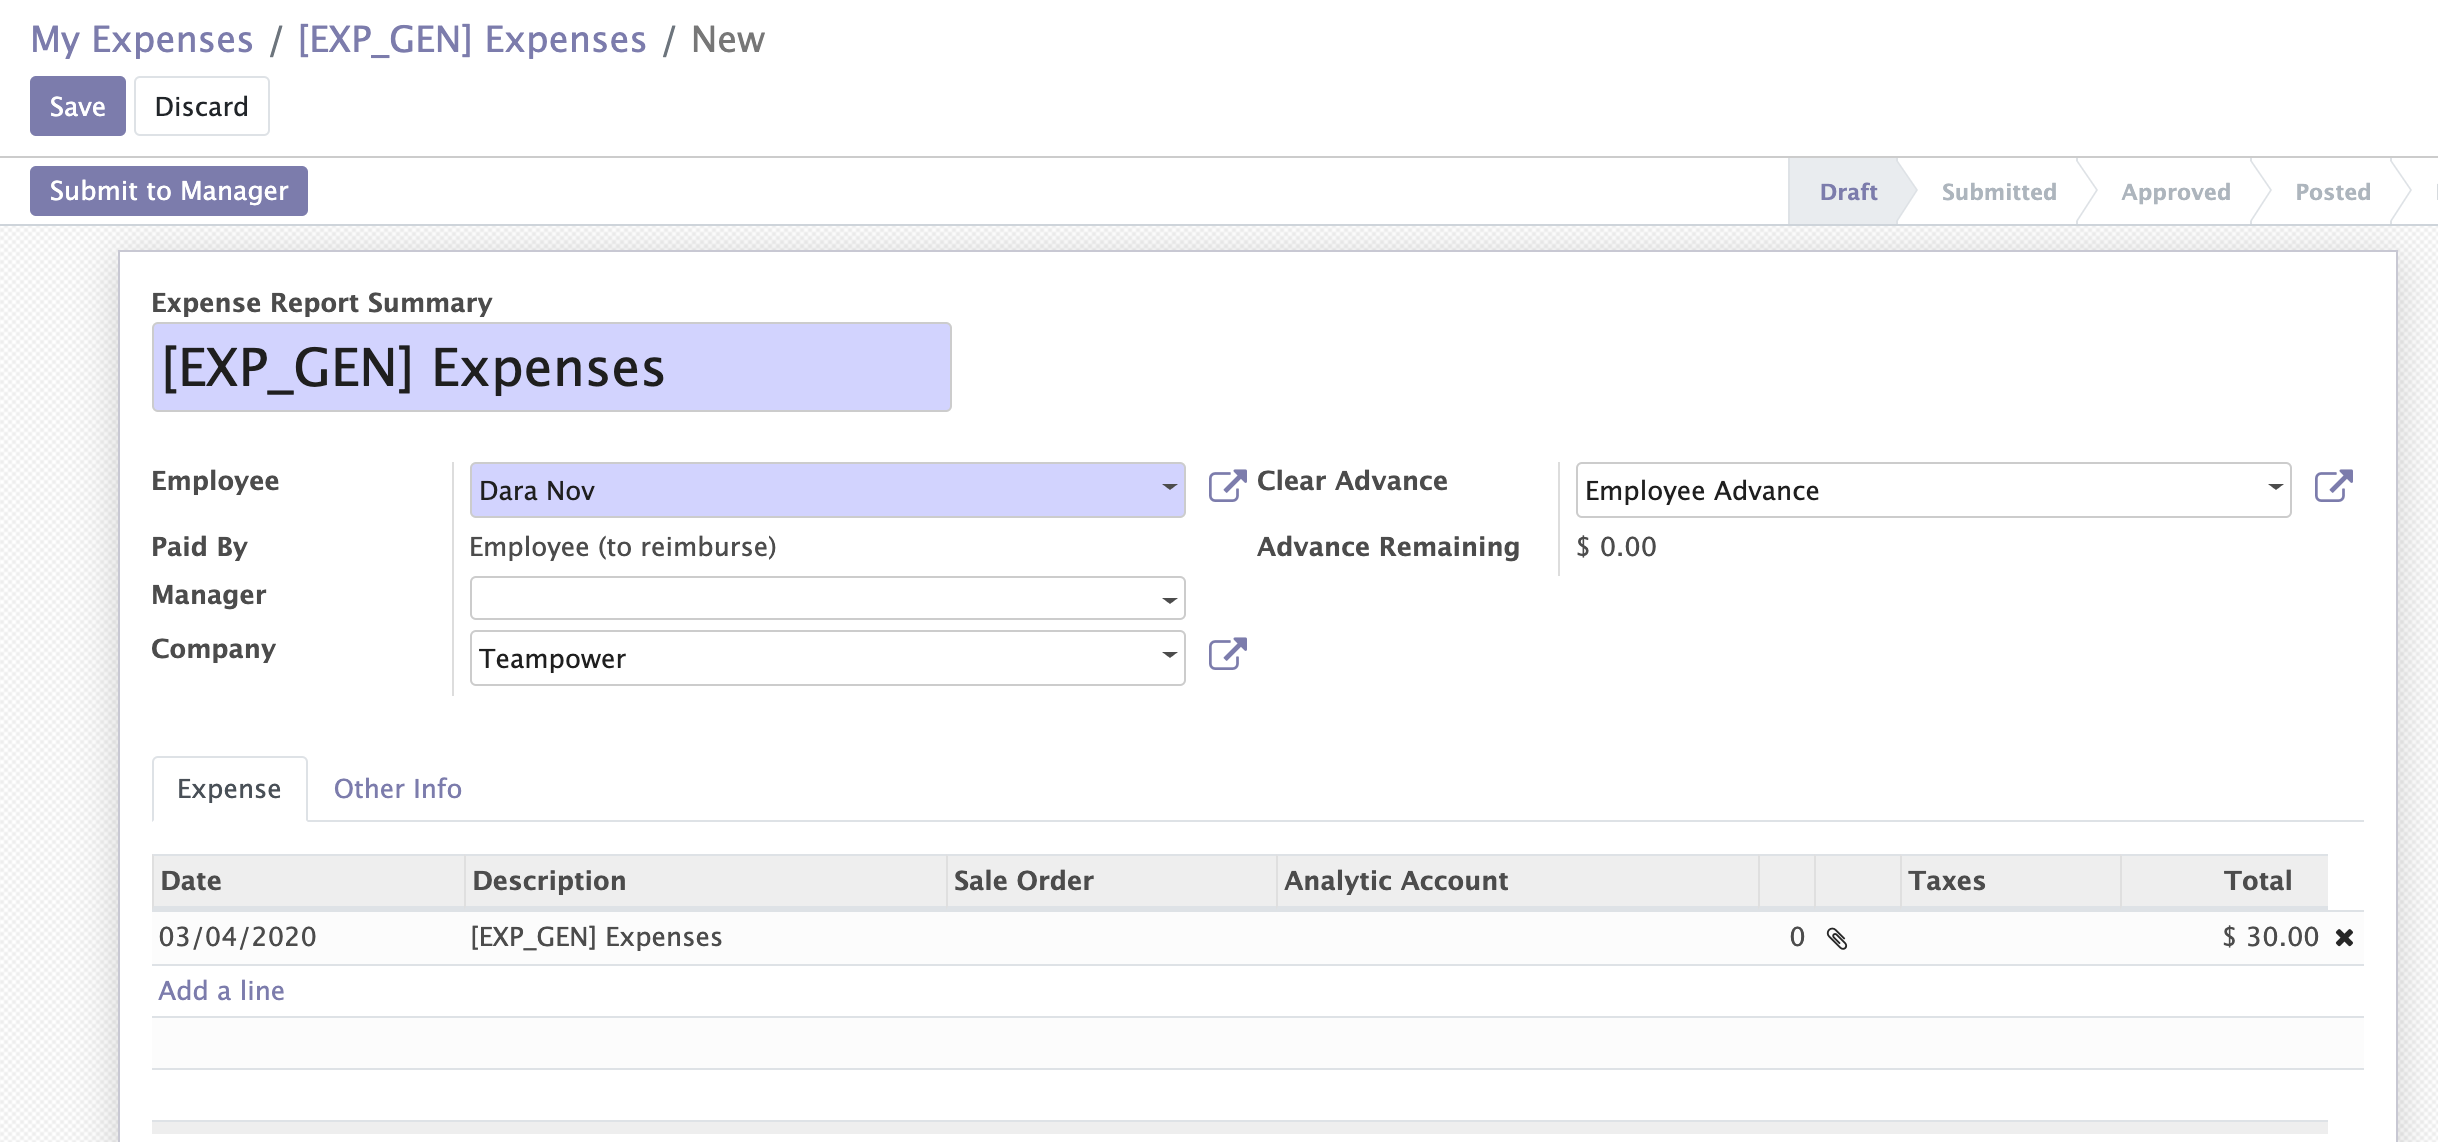Click the Posted stage in the status bar
This screenshot has height=1142, width=2438.
[x=2333, y=191]
